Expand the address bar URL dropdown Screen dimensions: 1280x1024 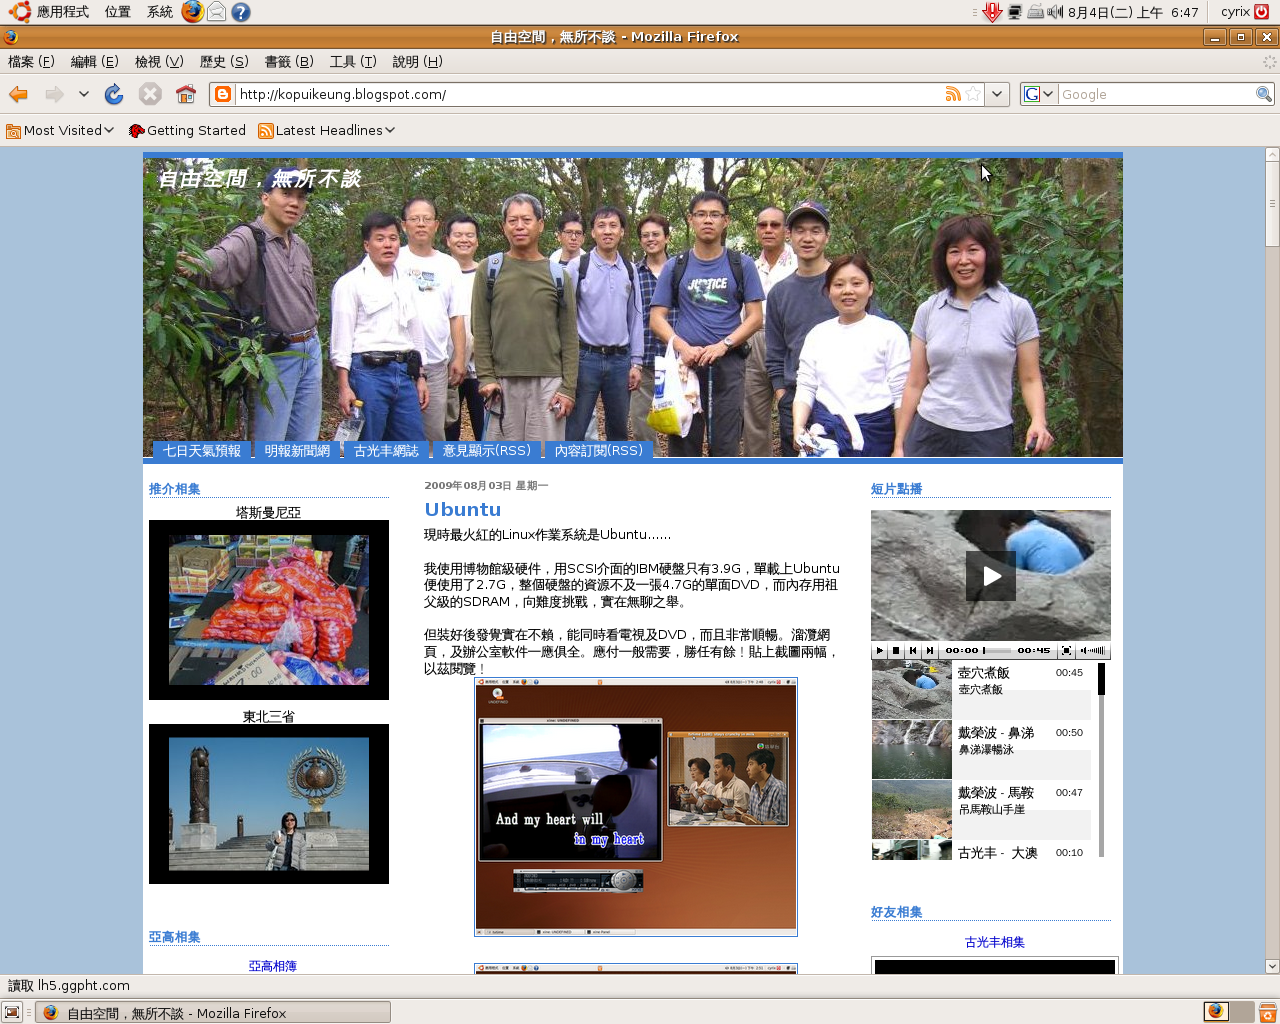997,94
